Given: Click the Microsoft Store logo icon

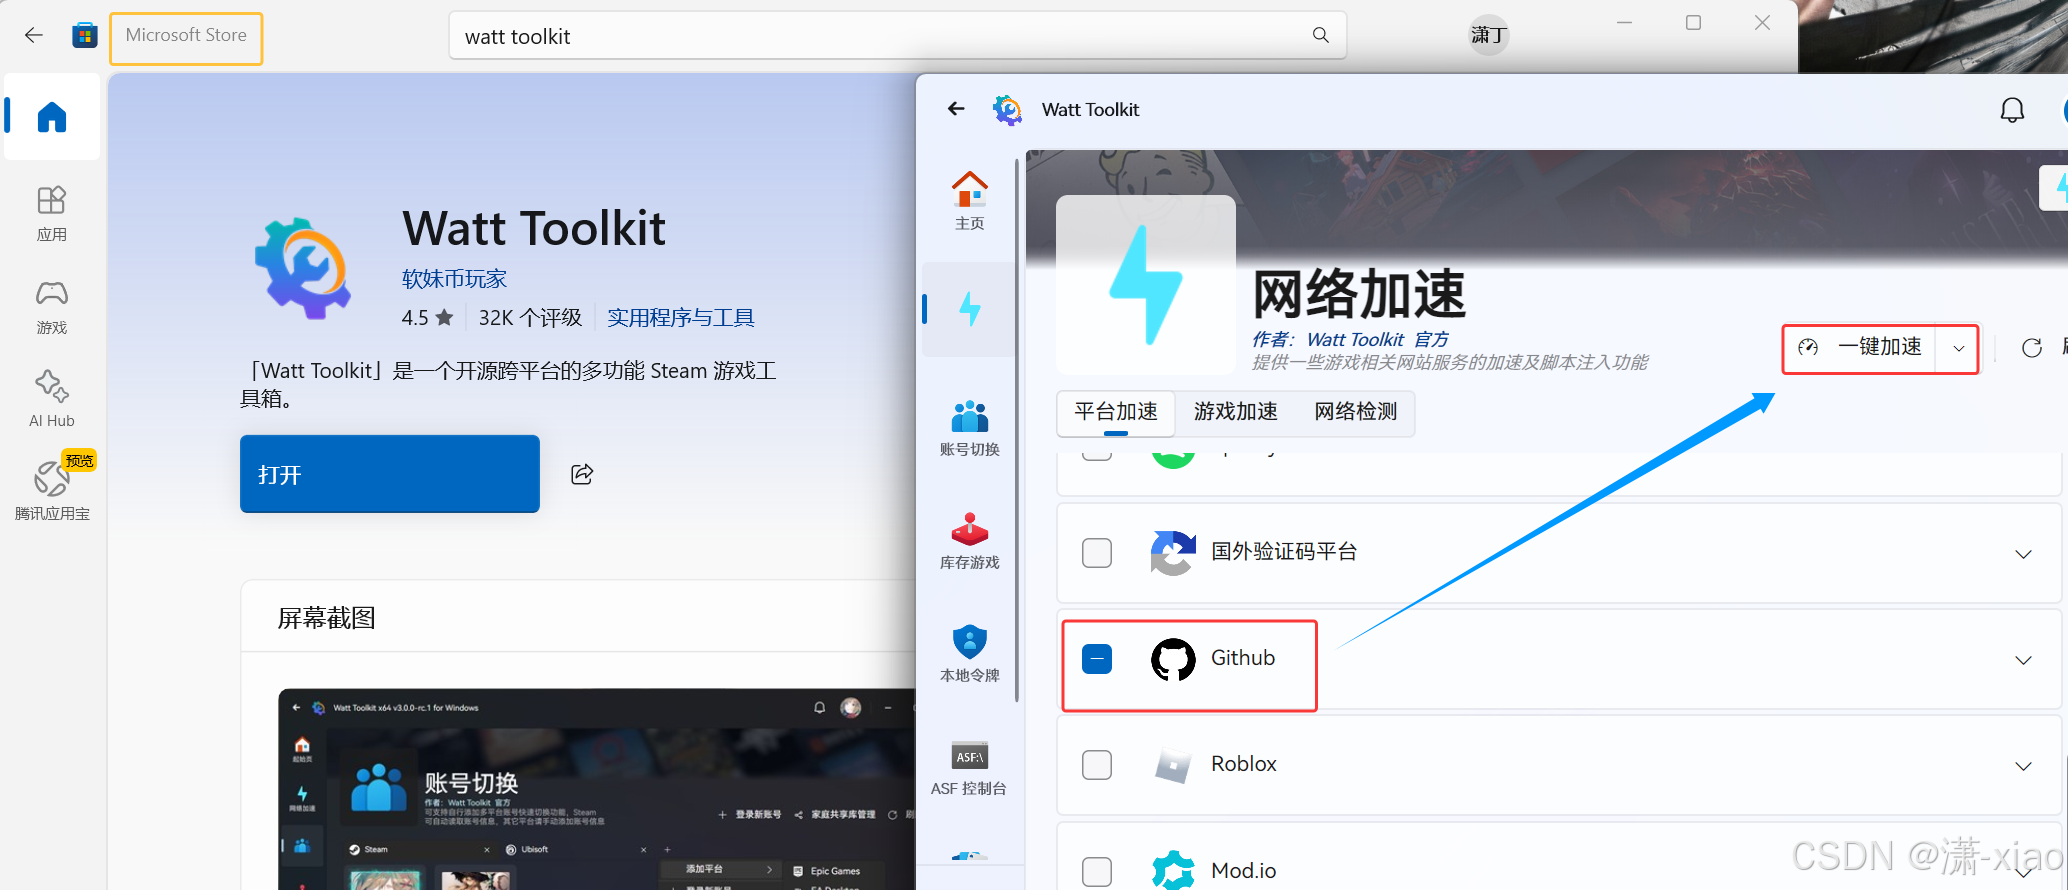Looking at the screenshot, I should click(x=85, y=36).
